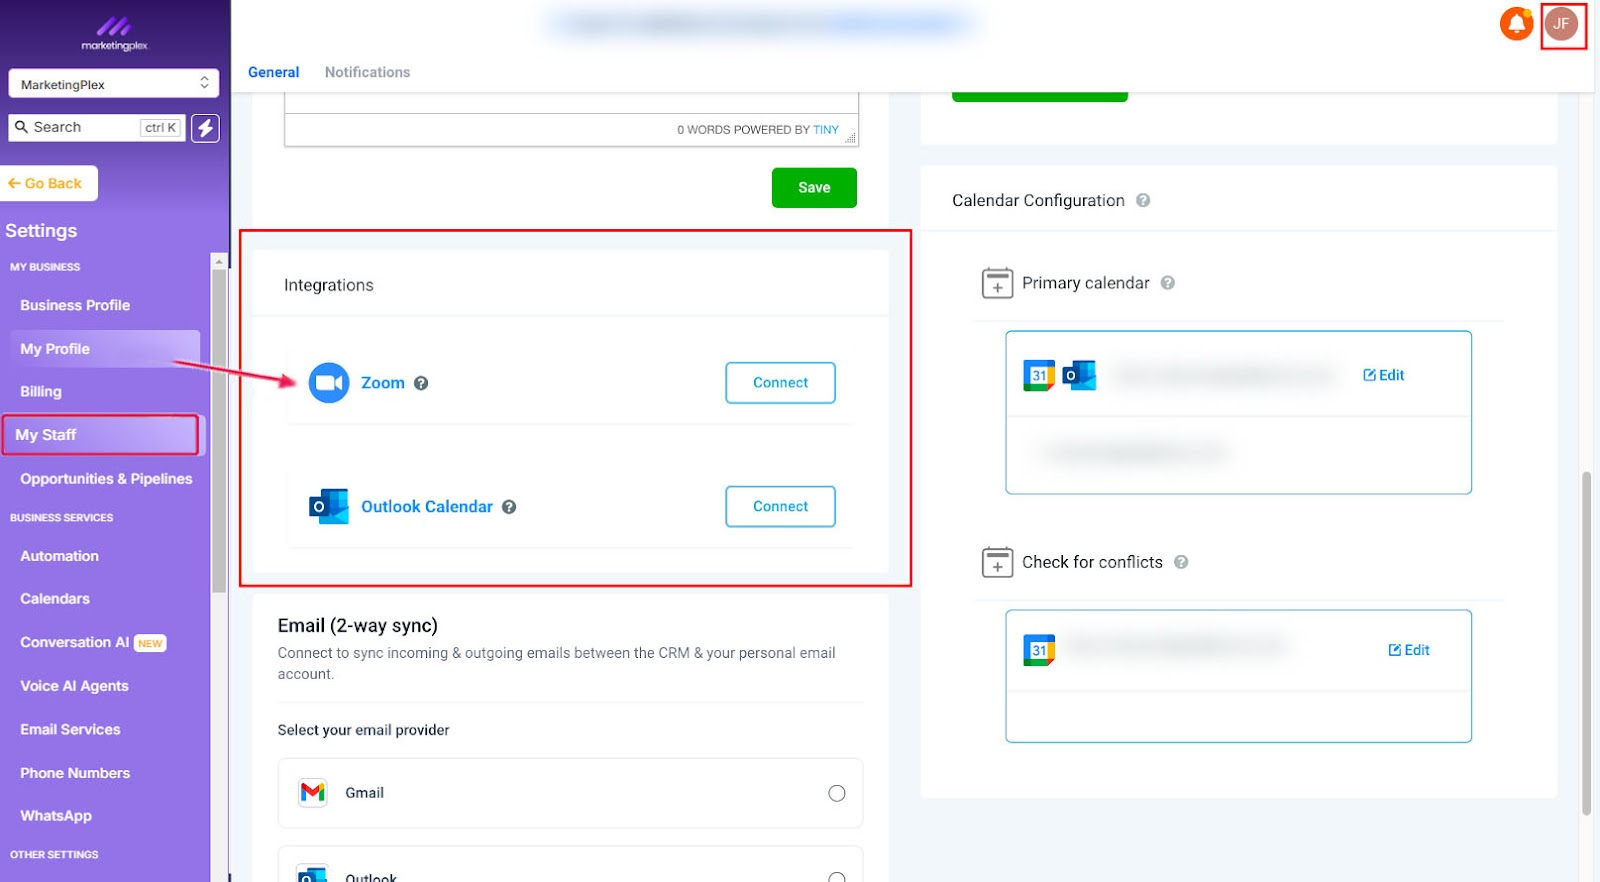Viewport: 1600px width, 882px height.
Task: Click the Check for conflicts calendar icon
Action: (x=997, y=562)
